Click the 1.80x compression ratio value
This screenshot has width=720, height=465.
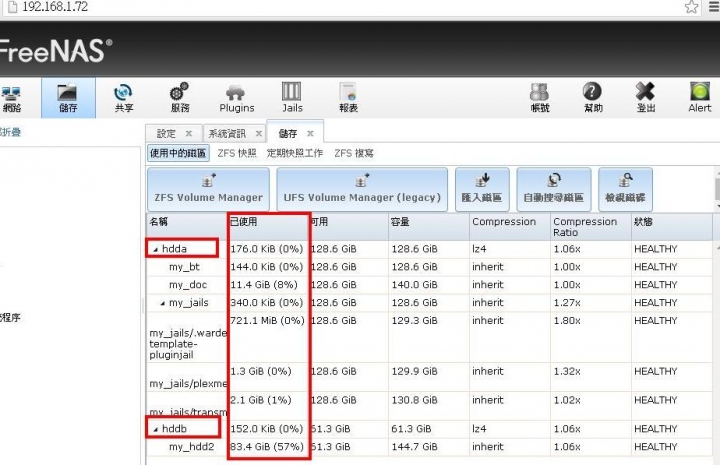click(x=567, y=320)
